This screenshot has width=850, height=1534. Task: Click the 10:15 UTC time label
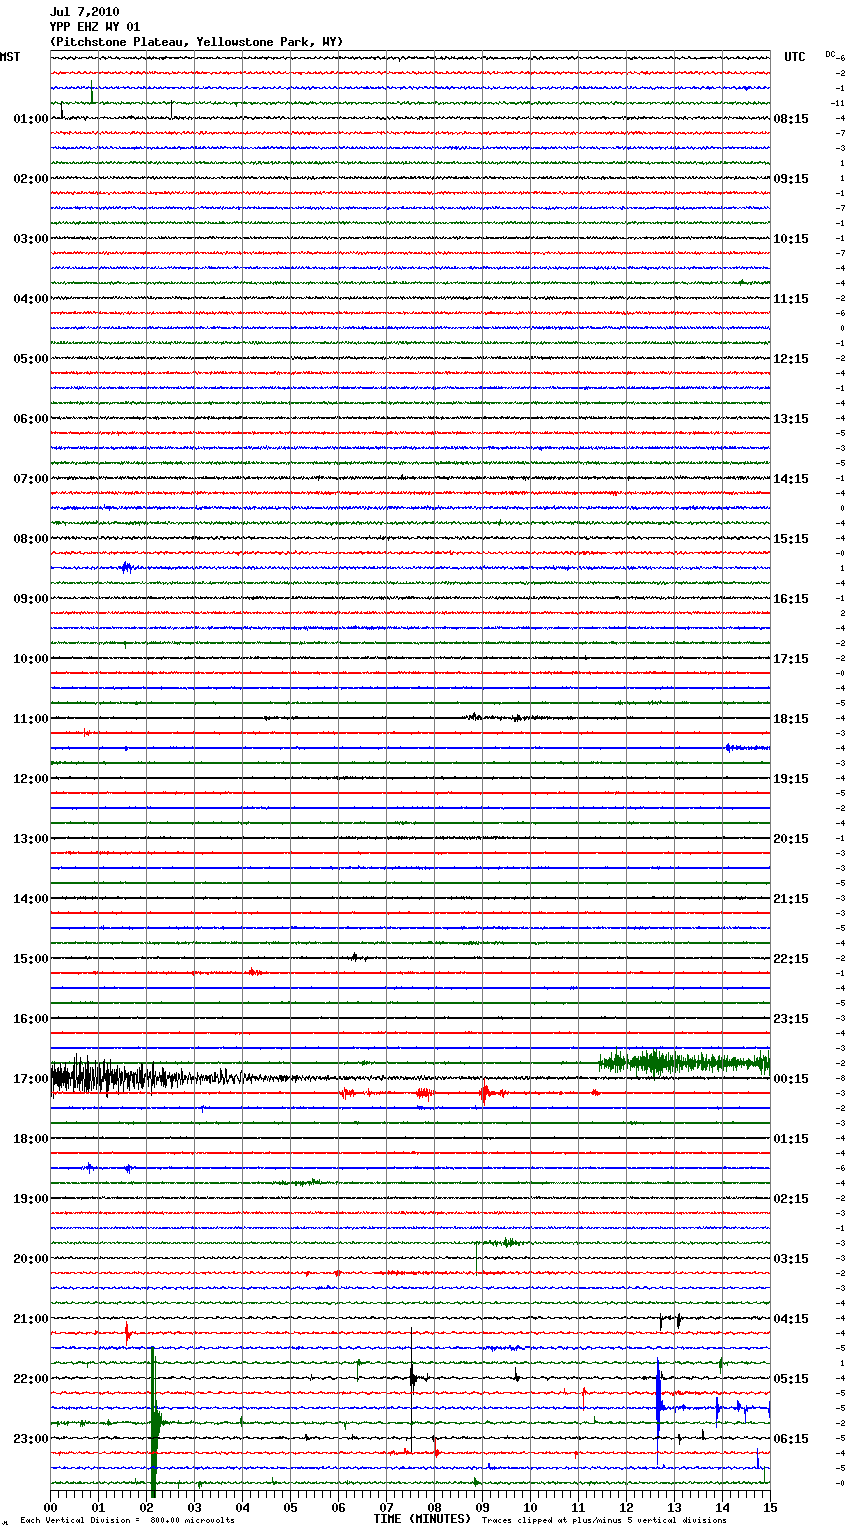coord(791,239)
